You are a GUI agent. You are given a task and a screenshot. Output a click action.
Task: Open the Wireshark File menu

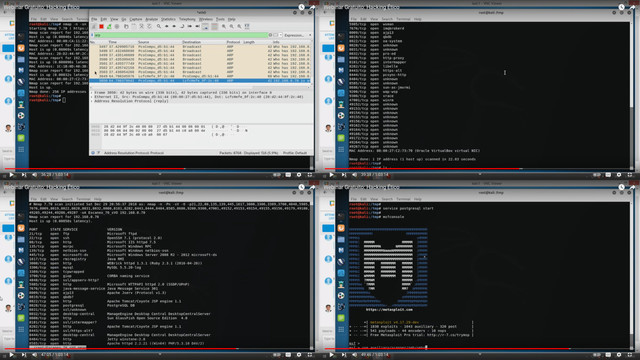(94, 19)
